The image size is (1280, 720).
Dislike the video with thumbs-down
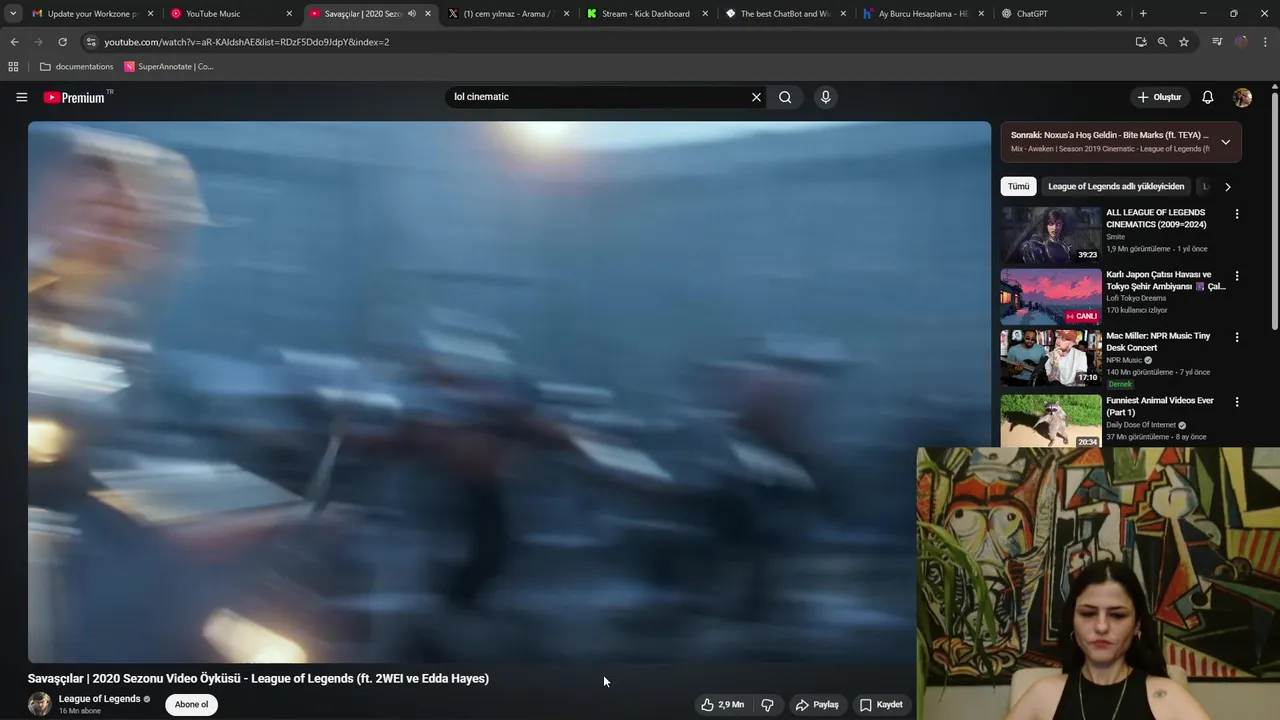pyautogui.click(x=767, y=705)
